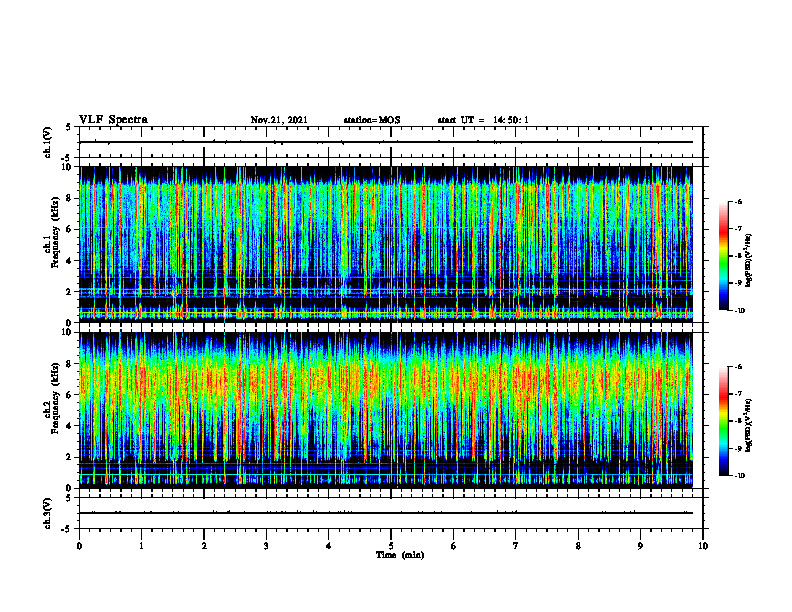
Task: Click time axis tick label "7"
Action: pyautogui.click(x=516, y=546)
